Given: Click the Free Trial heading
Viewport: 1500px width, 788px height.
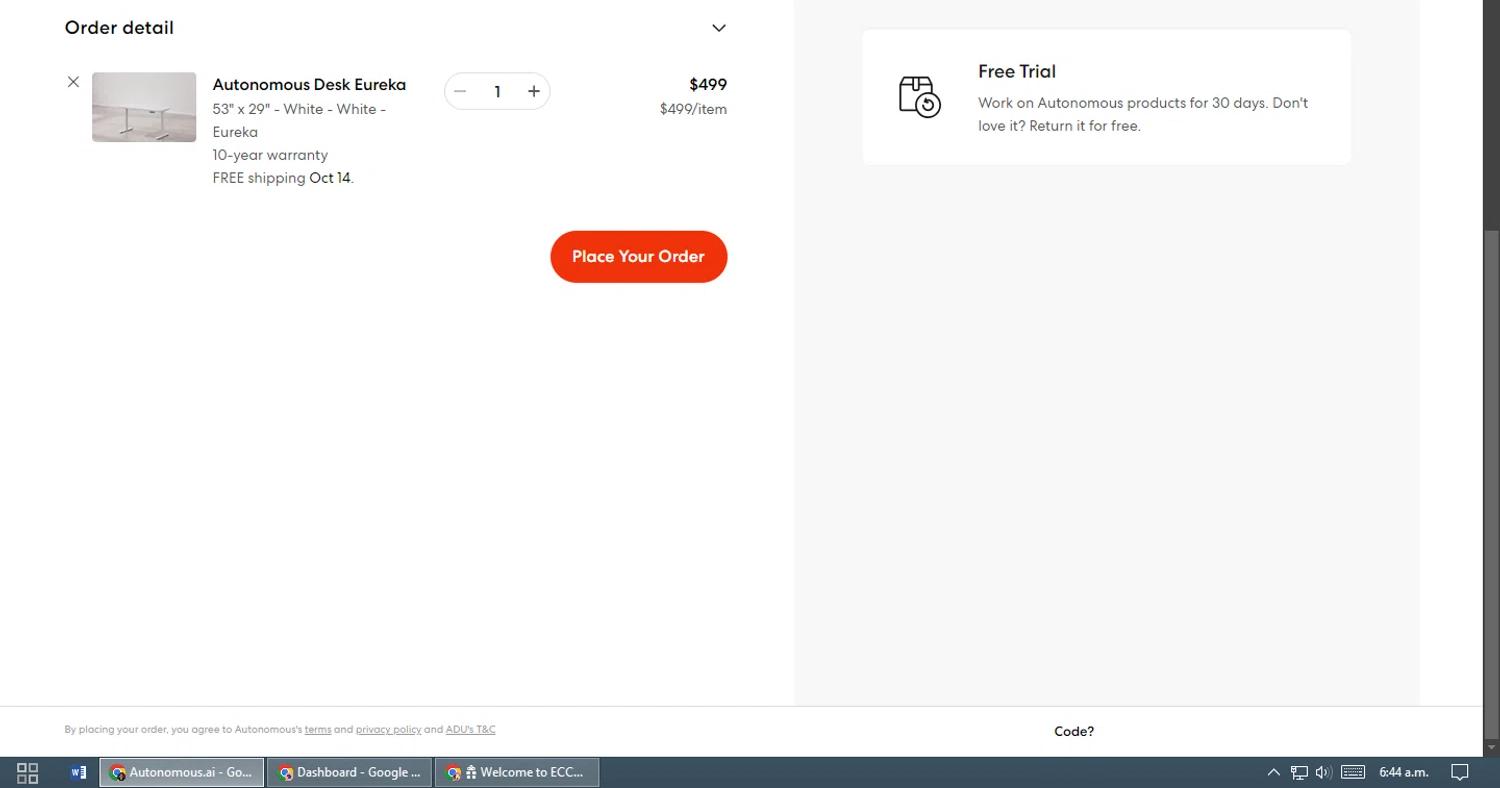Looking at the screenshot, I should pos(1017,72).
